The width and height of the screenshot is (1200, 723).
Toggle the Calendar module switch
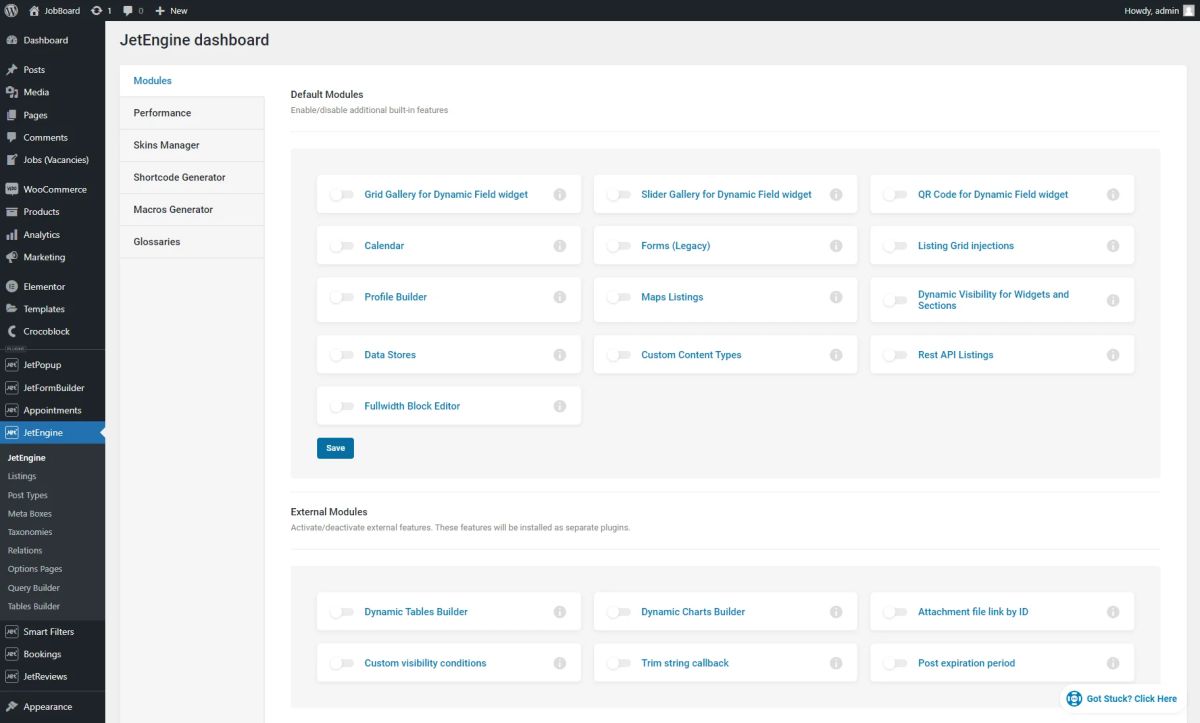[x=342, y=246]
